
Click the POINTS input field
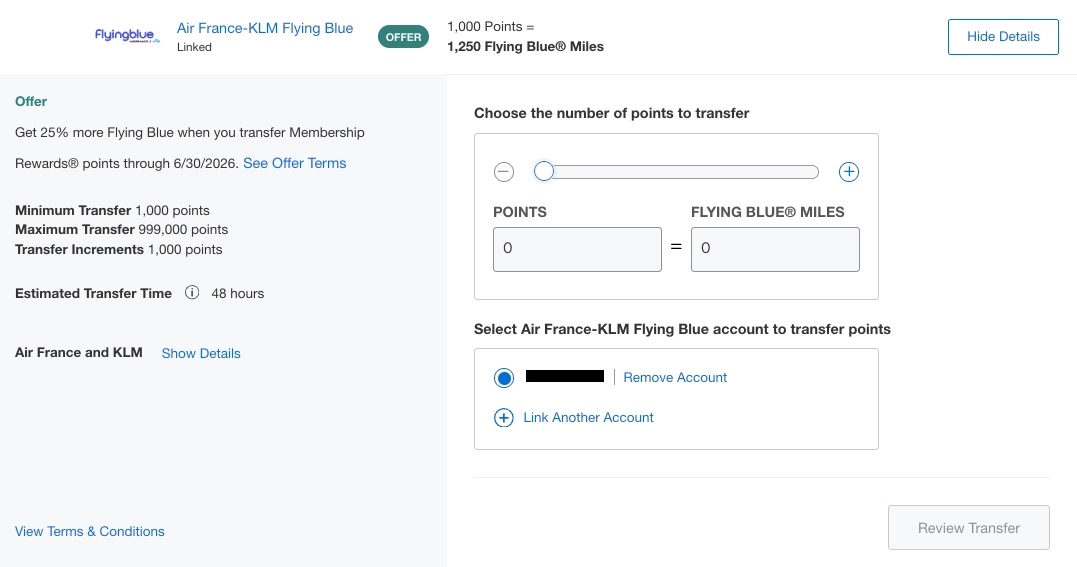[x=578, y=249]
